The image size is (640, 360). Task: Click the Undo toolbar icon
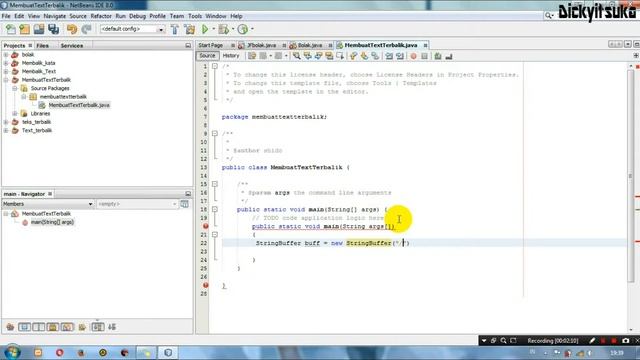pos(72,29)
